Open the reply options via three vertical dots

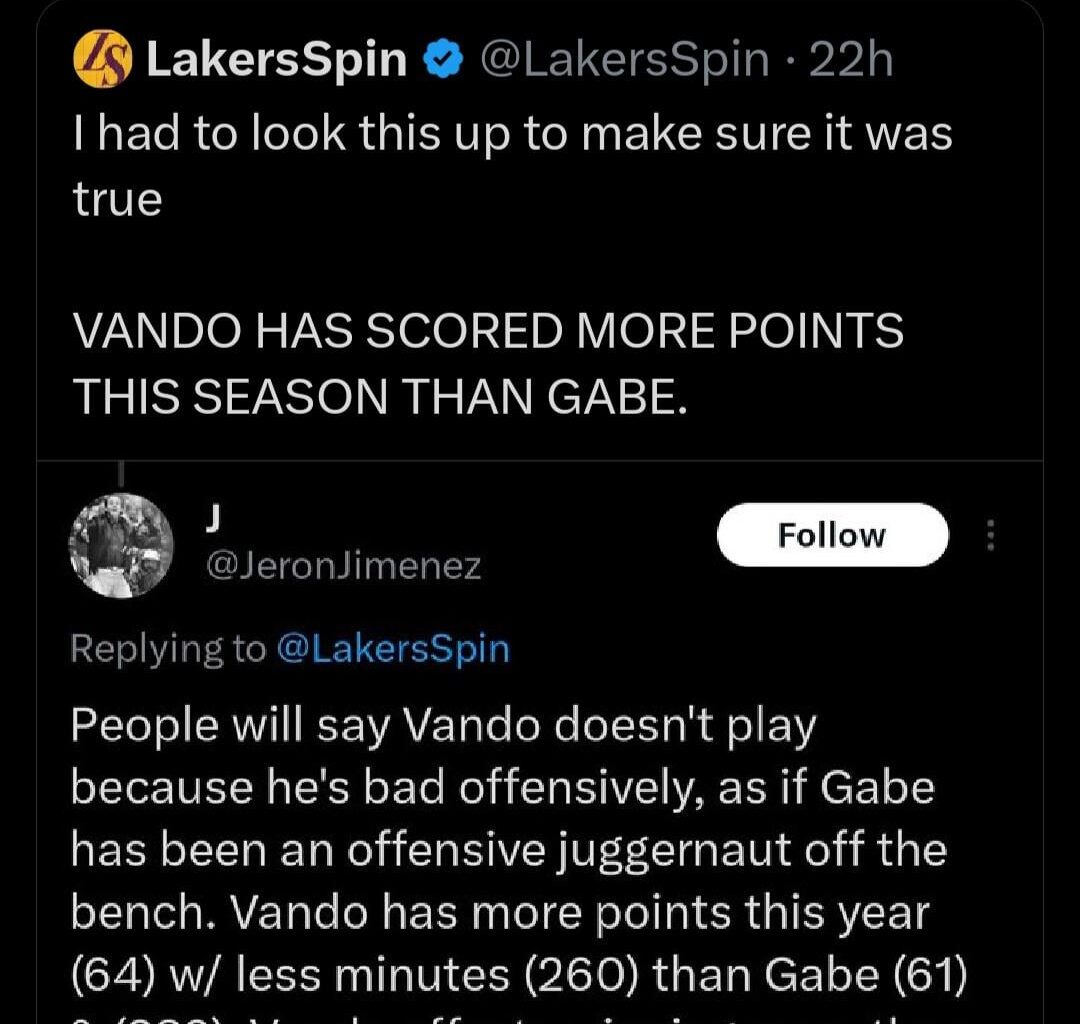pos(991,535)
